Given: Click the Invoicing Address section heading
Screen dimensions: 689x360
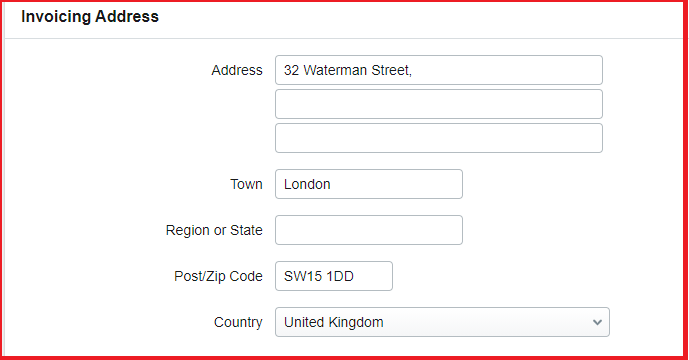Looking at the screenshot, I should (x=90, y=17).
